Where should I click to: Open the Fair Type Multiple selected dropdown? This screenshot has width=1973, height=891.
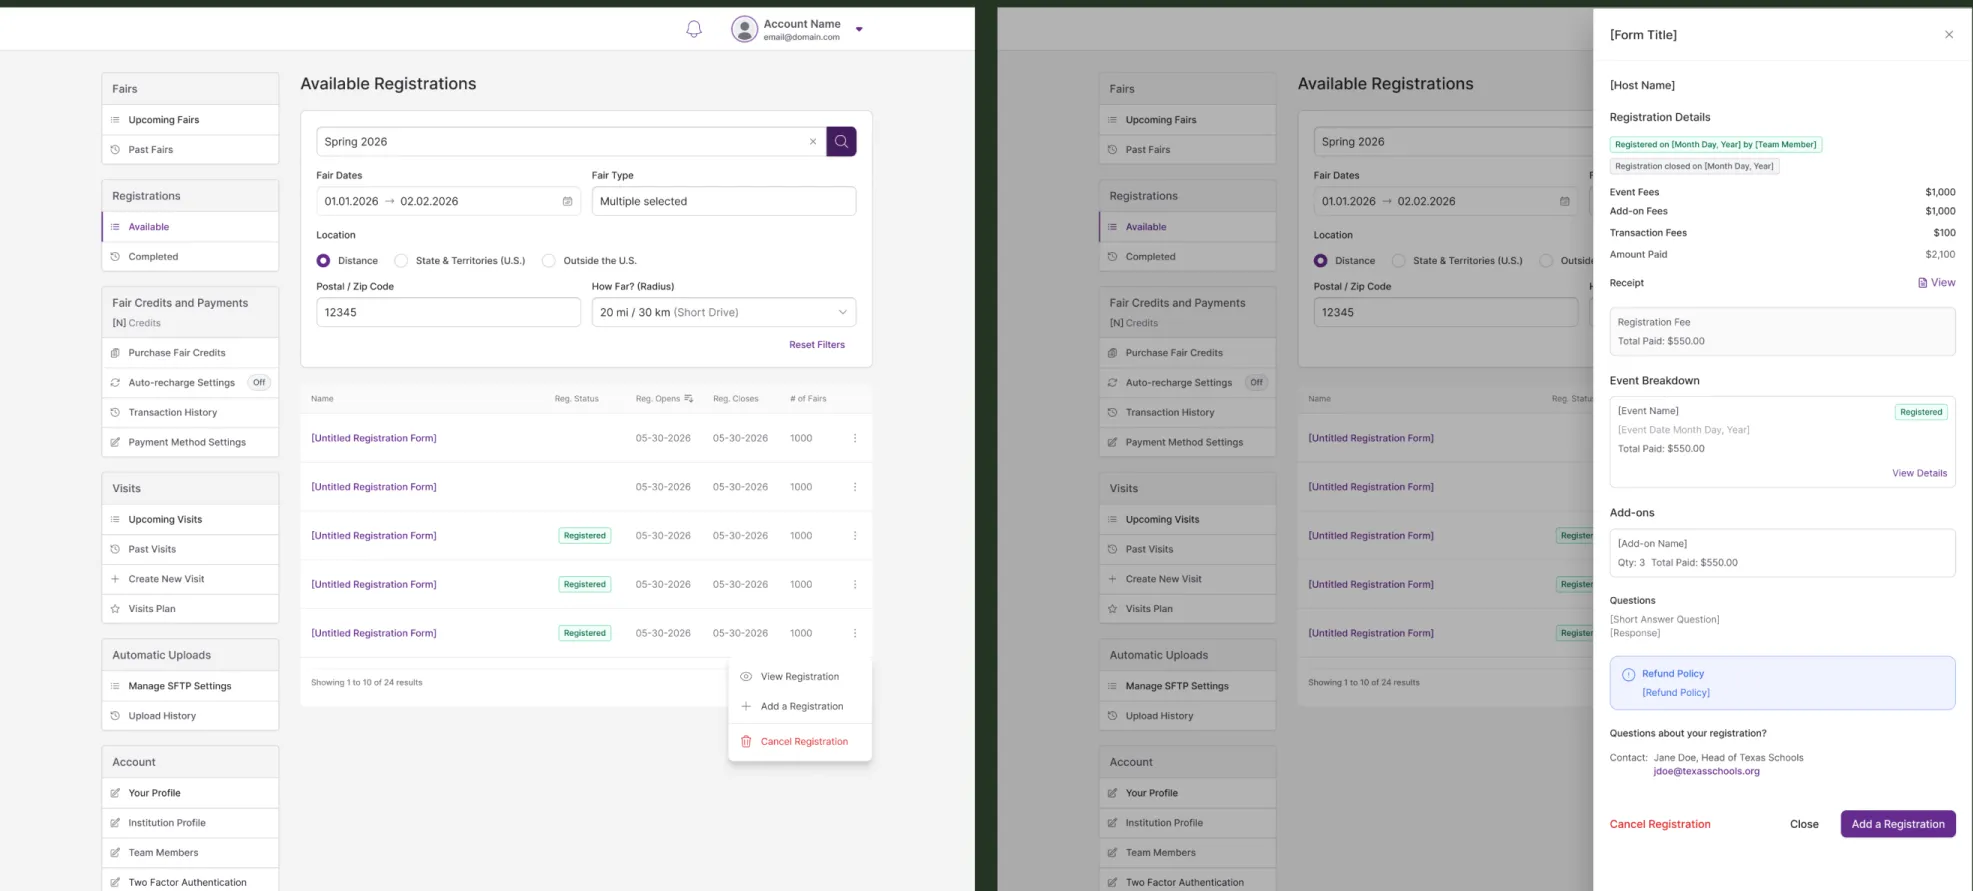coord(724,201)
